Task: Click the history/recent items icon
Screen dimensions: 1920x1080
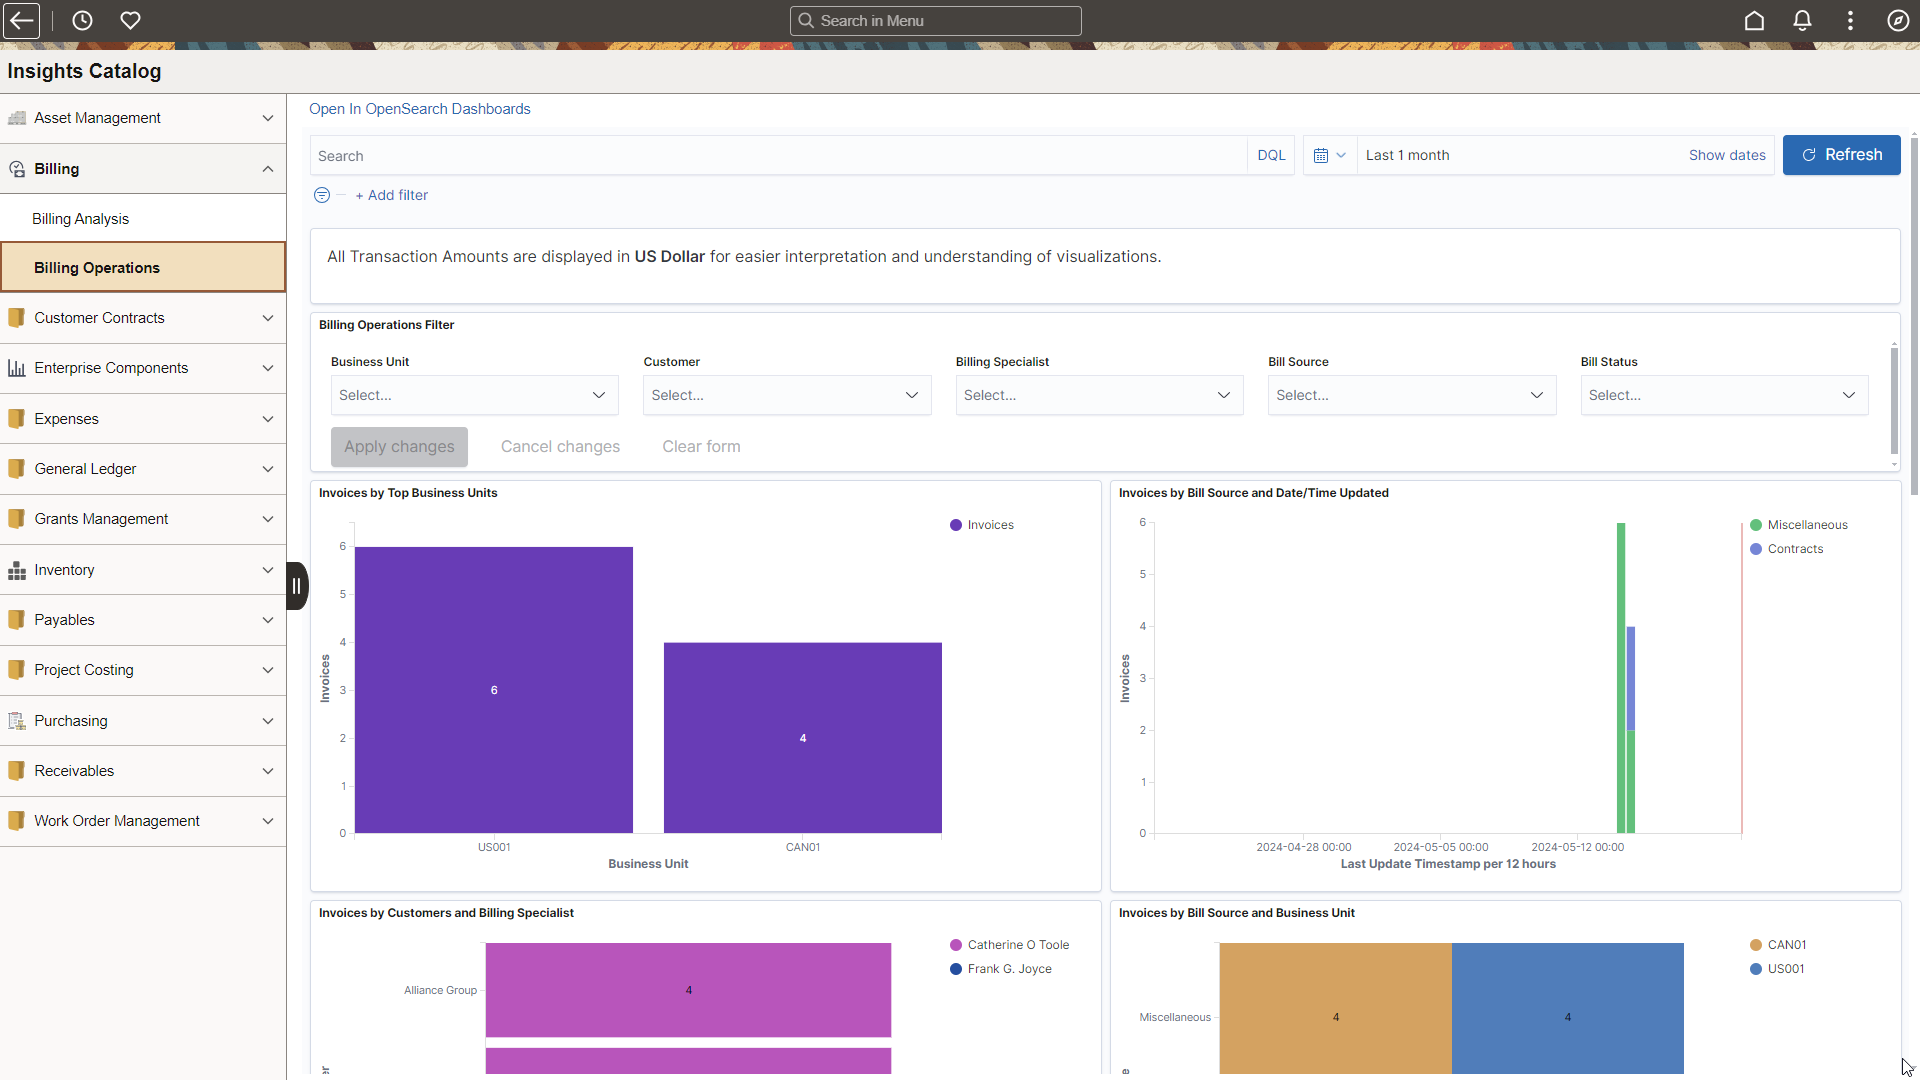Action: [x=82, y=20]
